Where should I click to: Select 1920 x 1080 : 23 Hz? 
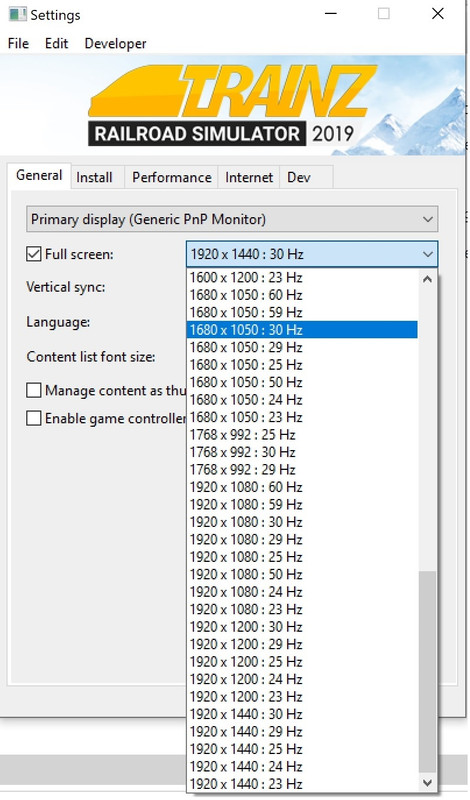pos(303,609)
